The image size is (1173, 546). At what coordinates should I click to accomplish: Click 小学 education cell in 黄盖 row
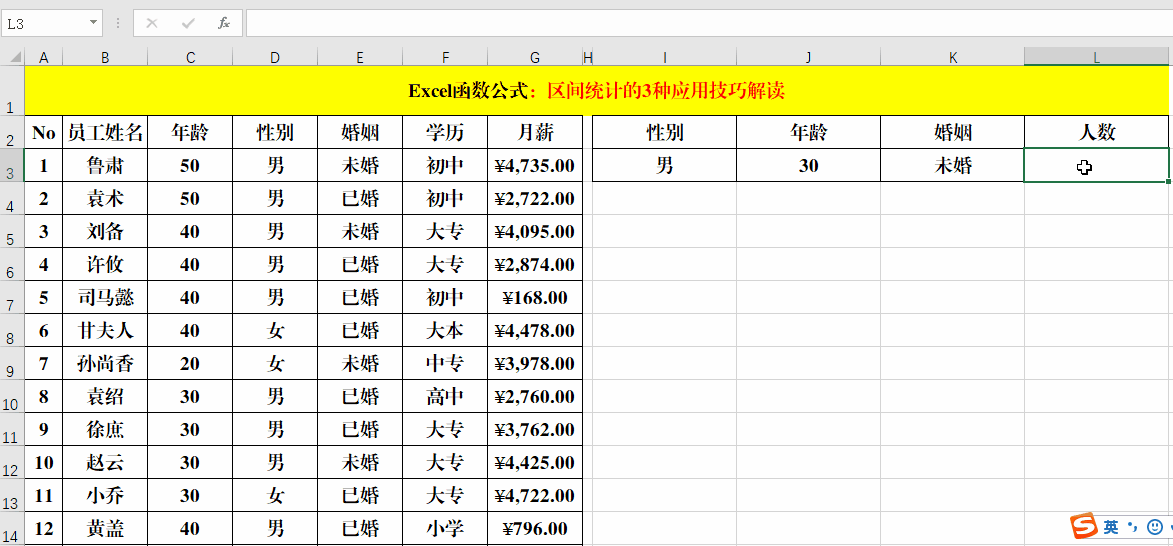click(x=445, y=529)
